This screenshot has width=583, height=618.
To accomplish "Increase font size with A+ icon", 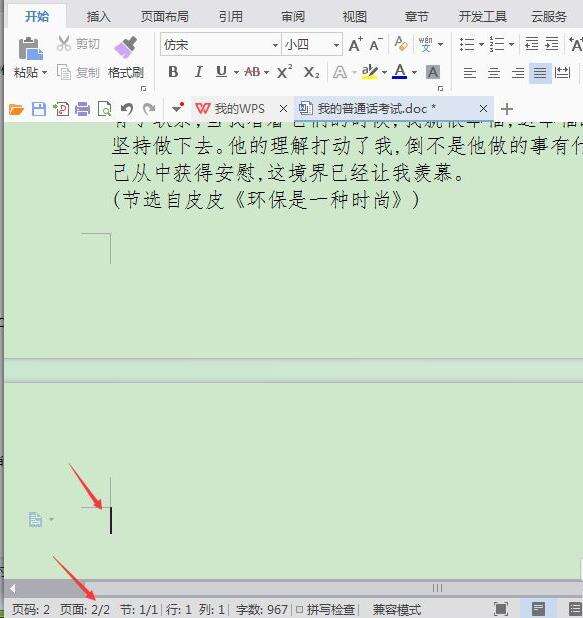I will [355, 45].
